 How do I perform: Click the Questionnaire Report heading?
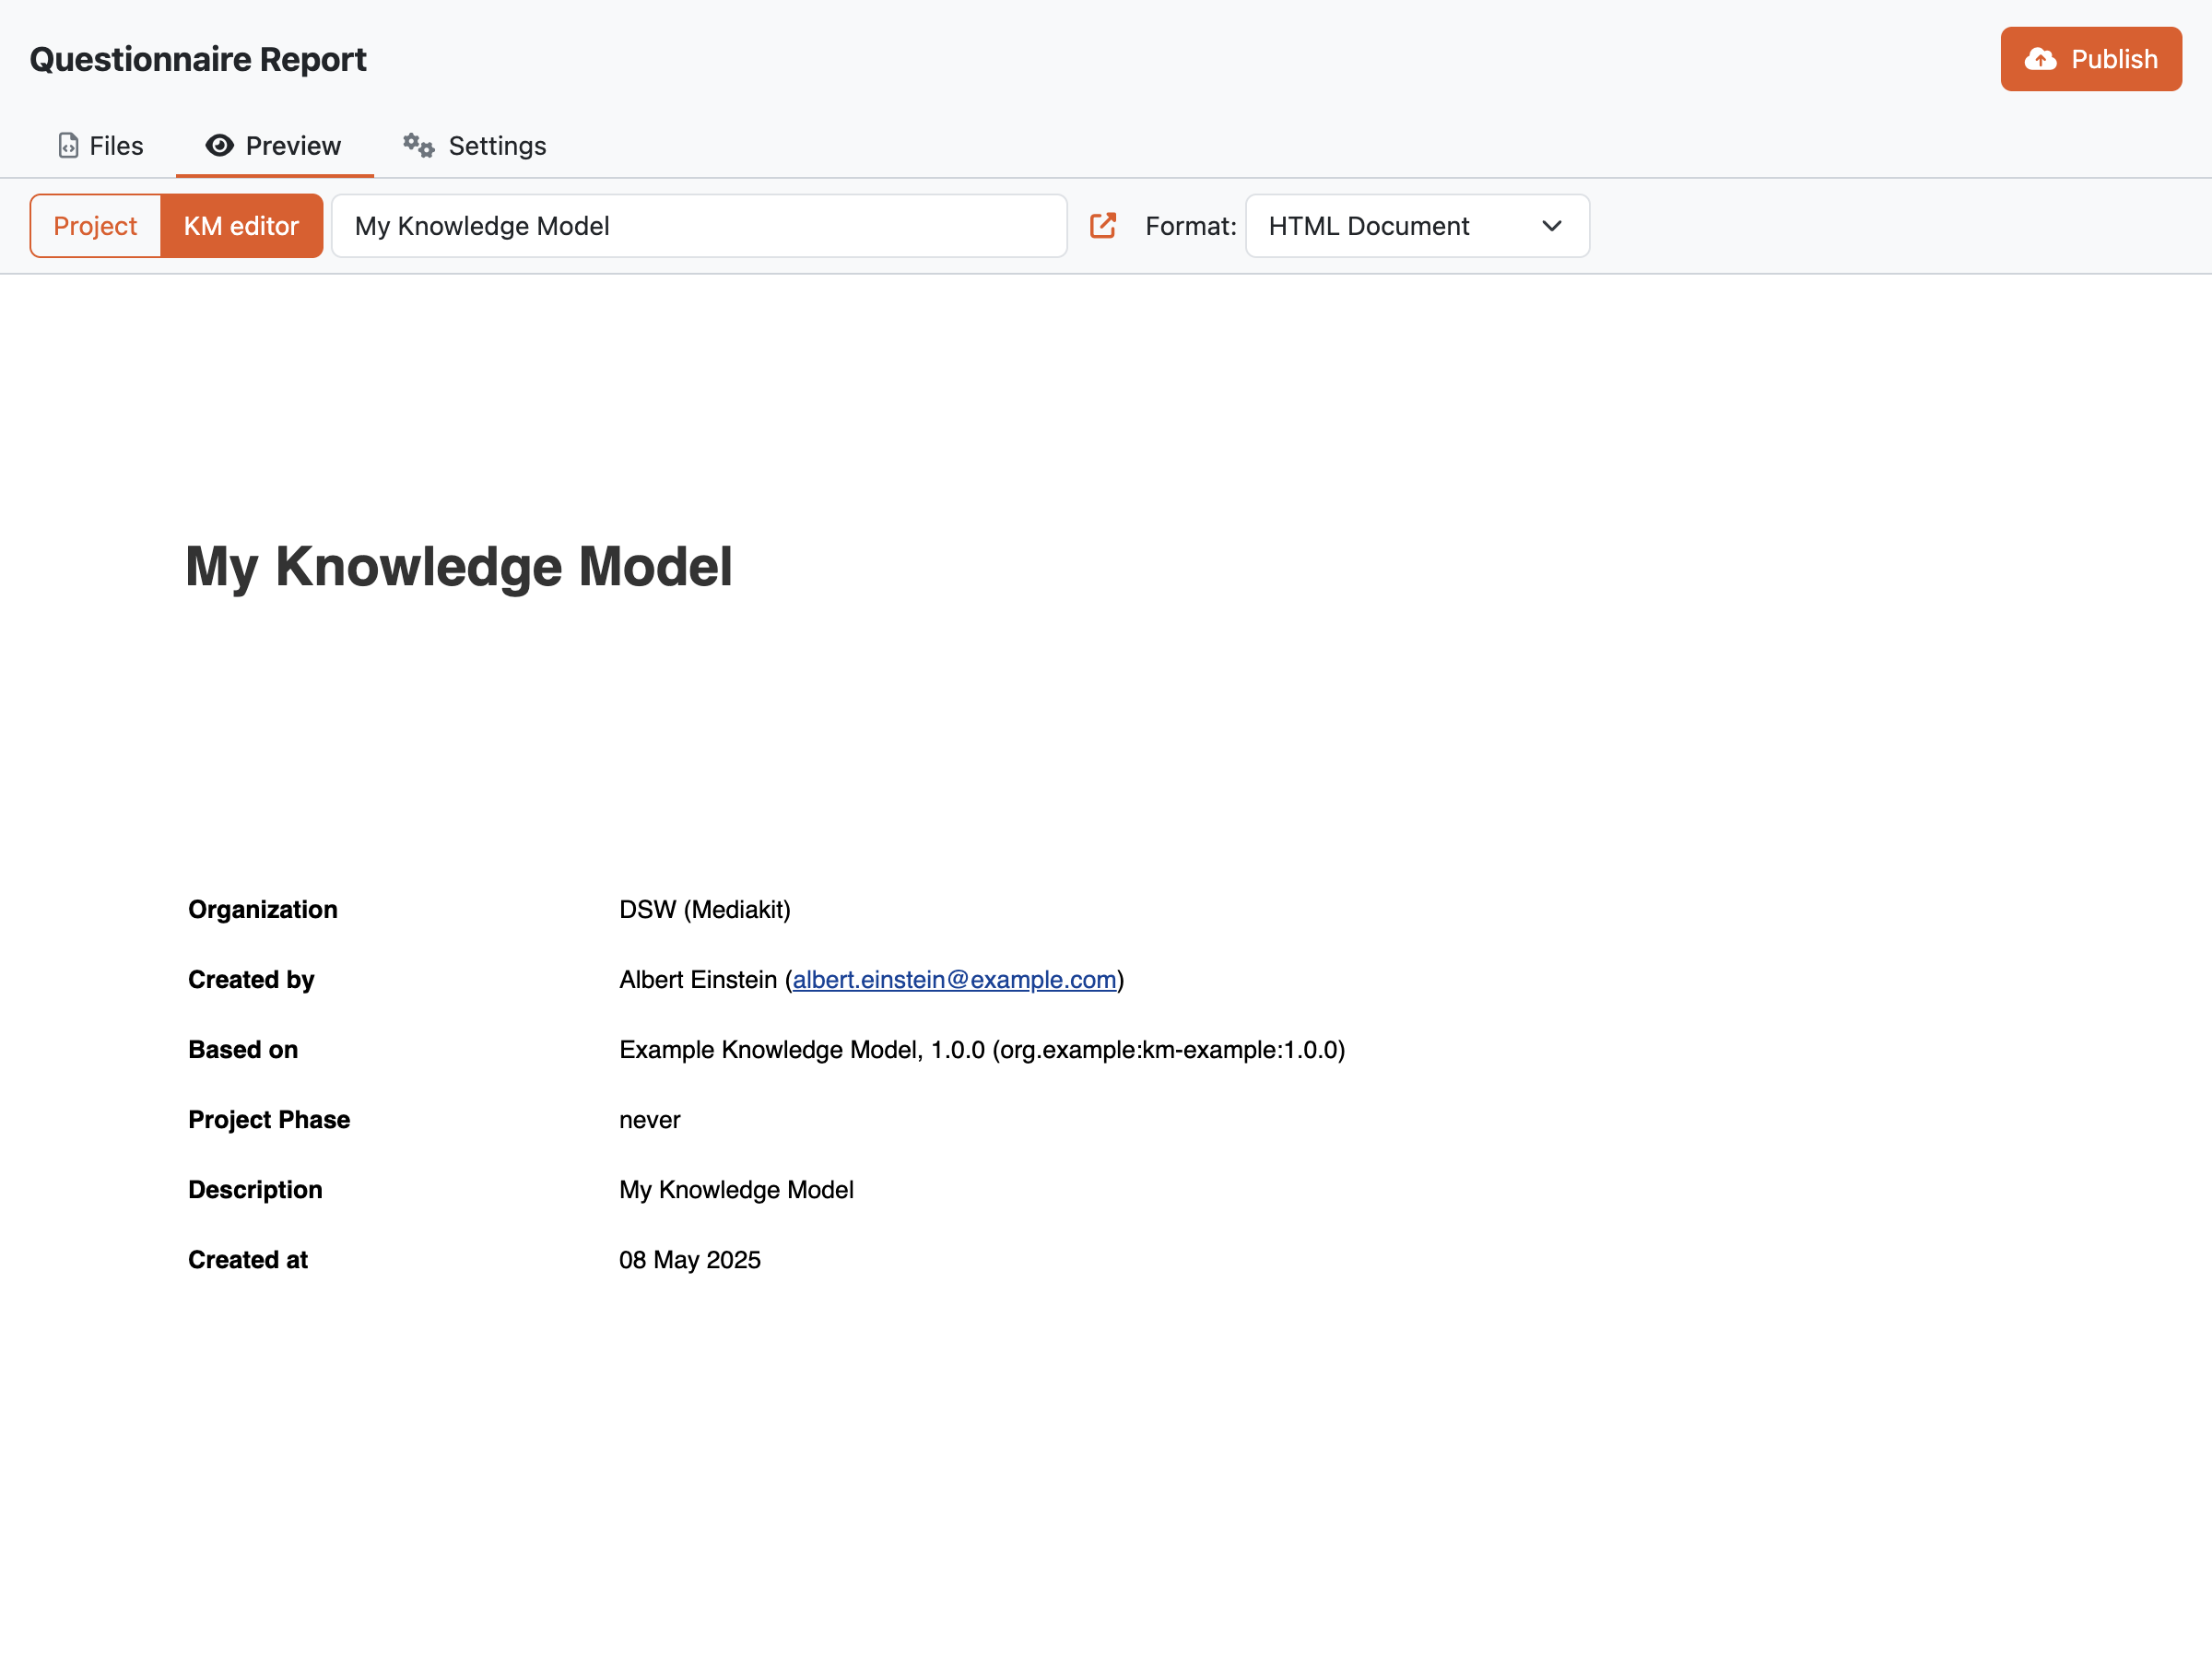[198, 59]
